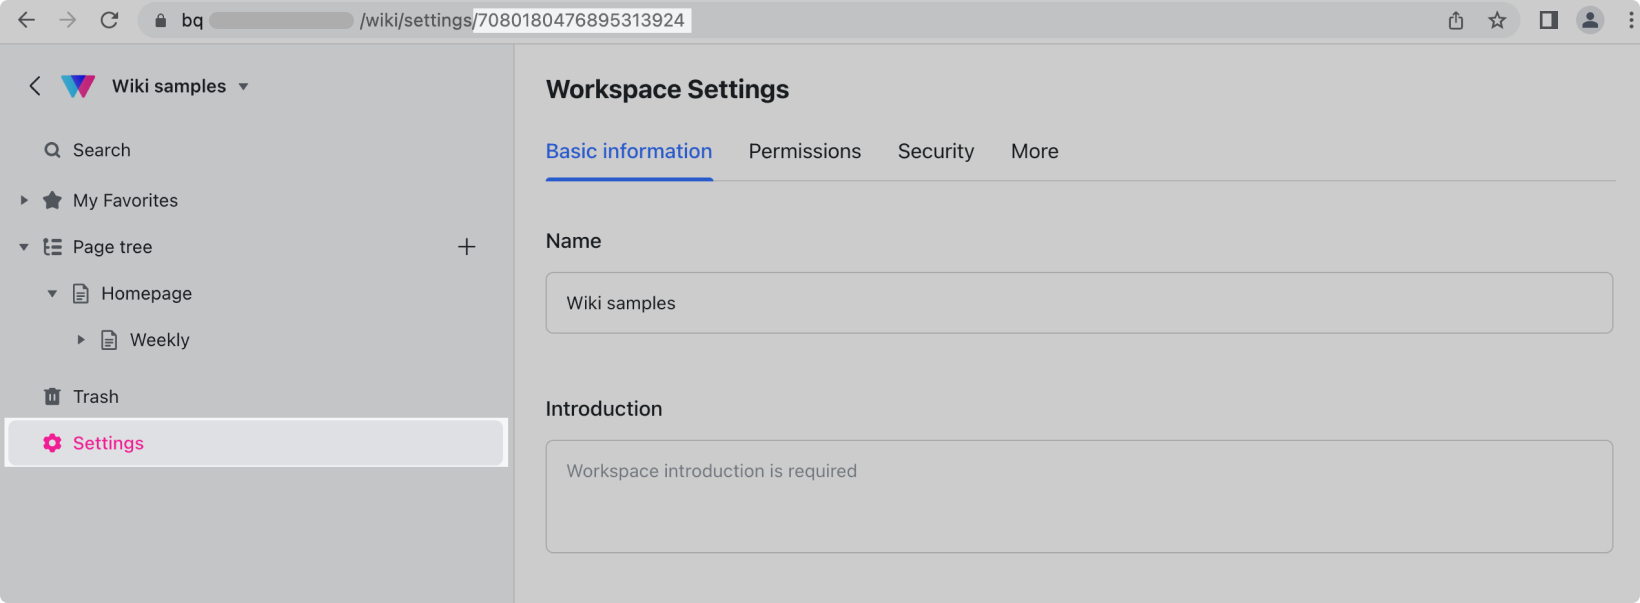Open the Homepage page
The height and width of the screenshot is (603, 1640).
146,294
